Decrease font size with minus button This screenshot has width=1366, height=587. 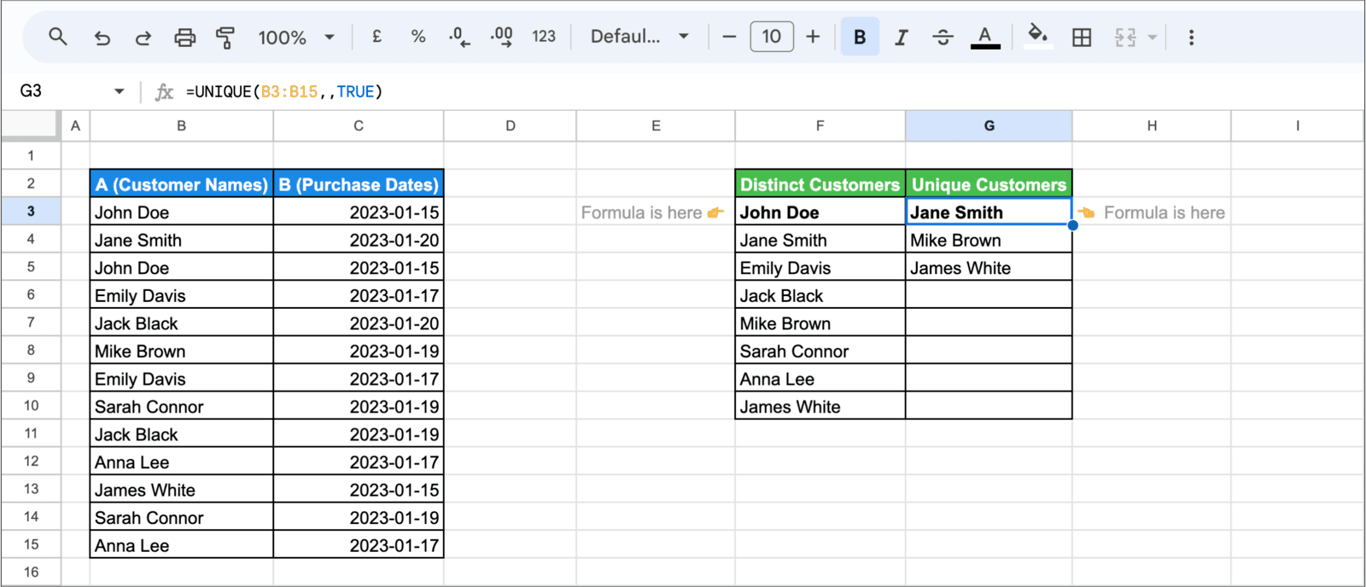point(729,37)
